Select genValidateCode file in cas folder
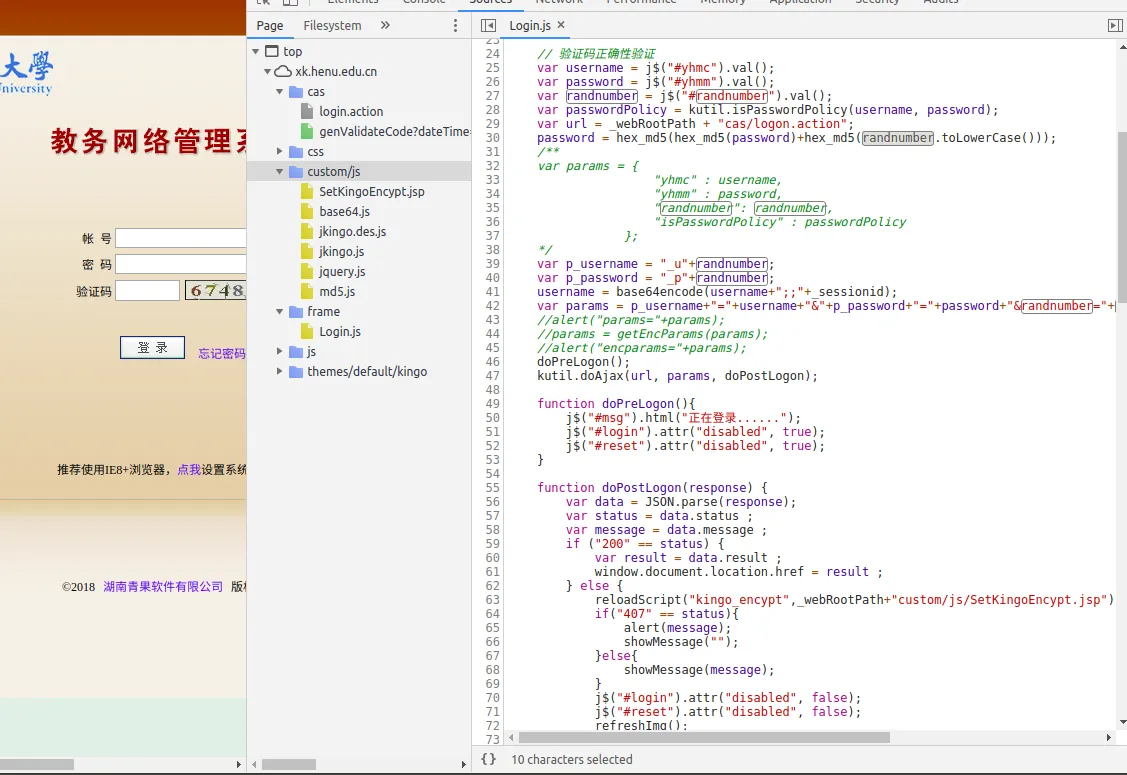1127x775 pixels. (393, 131)
